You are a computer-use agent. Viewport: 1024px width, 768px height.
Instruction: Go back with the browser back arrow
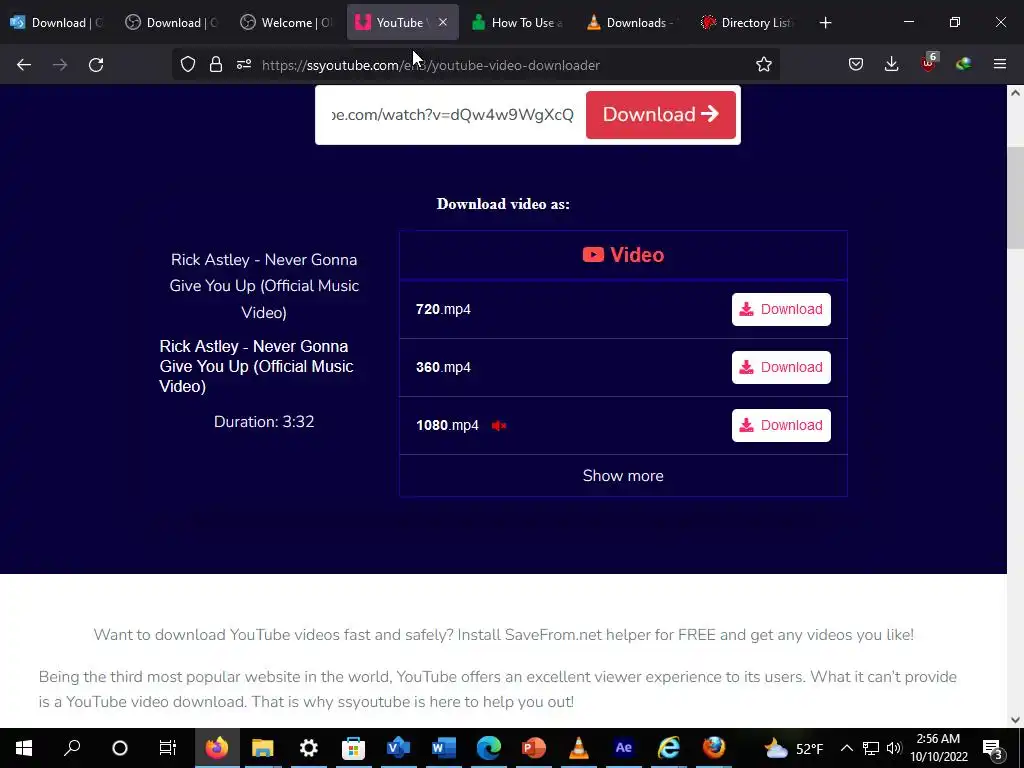point(24,65)
